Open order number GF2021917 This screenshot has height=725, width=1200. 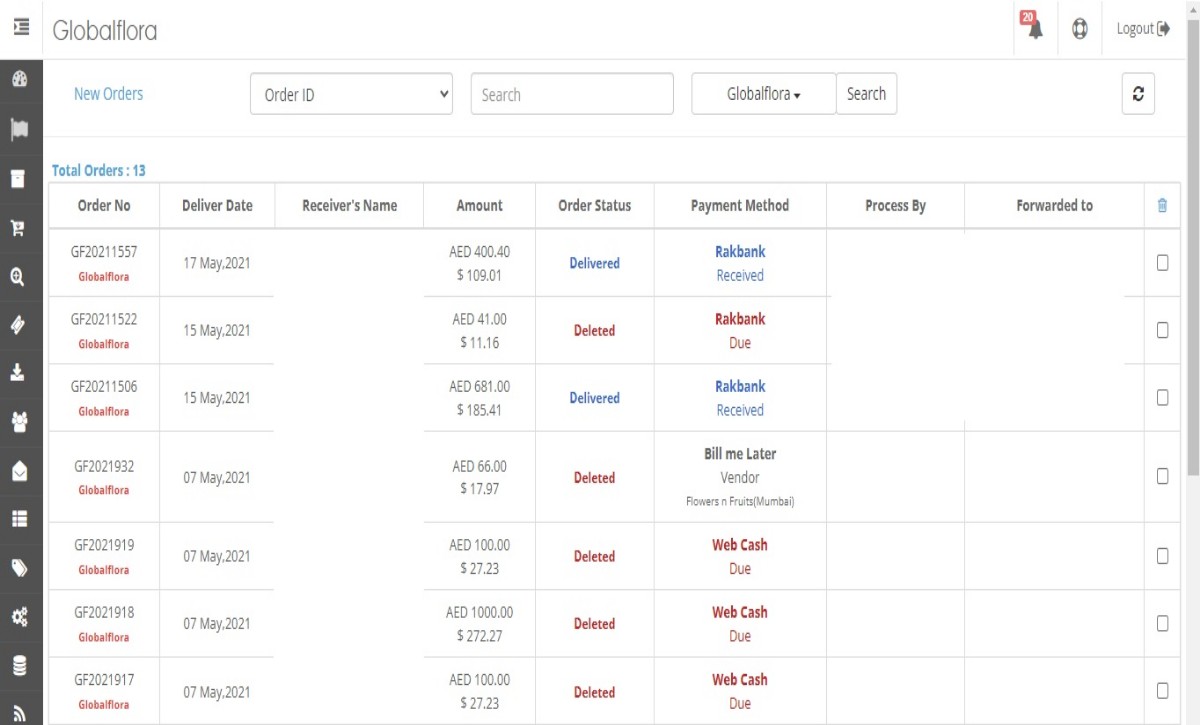tap(104, 679)
